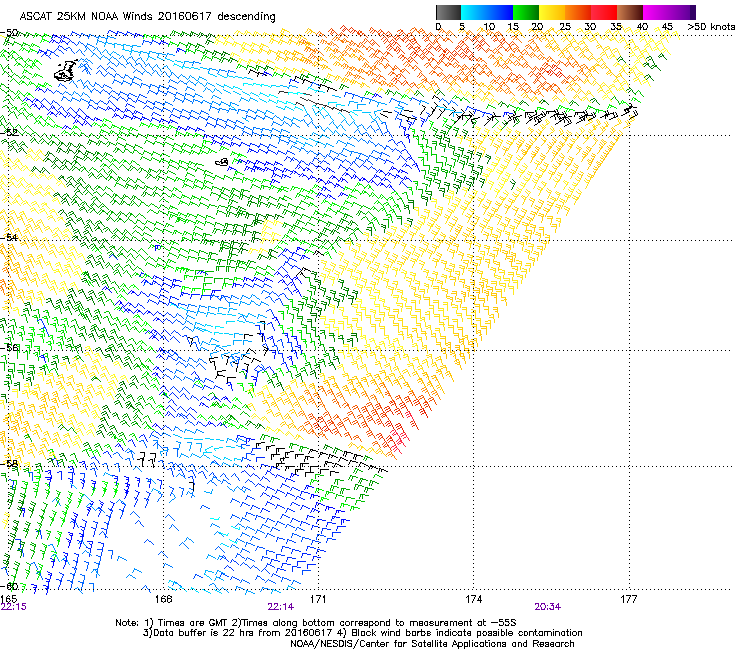Click the '0' legend scale label

pos(438,27)
